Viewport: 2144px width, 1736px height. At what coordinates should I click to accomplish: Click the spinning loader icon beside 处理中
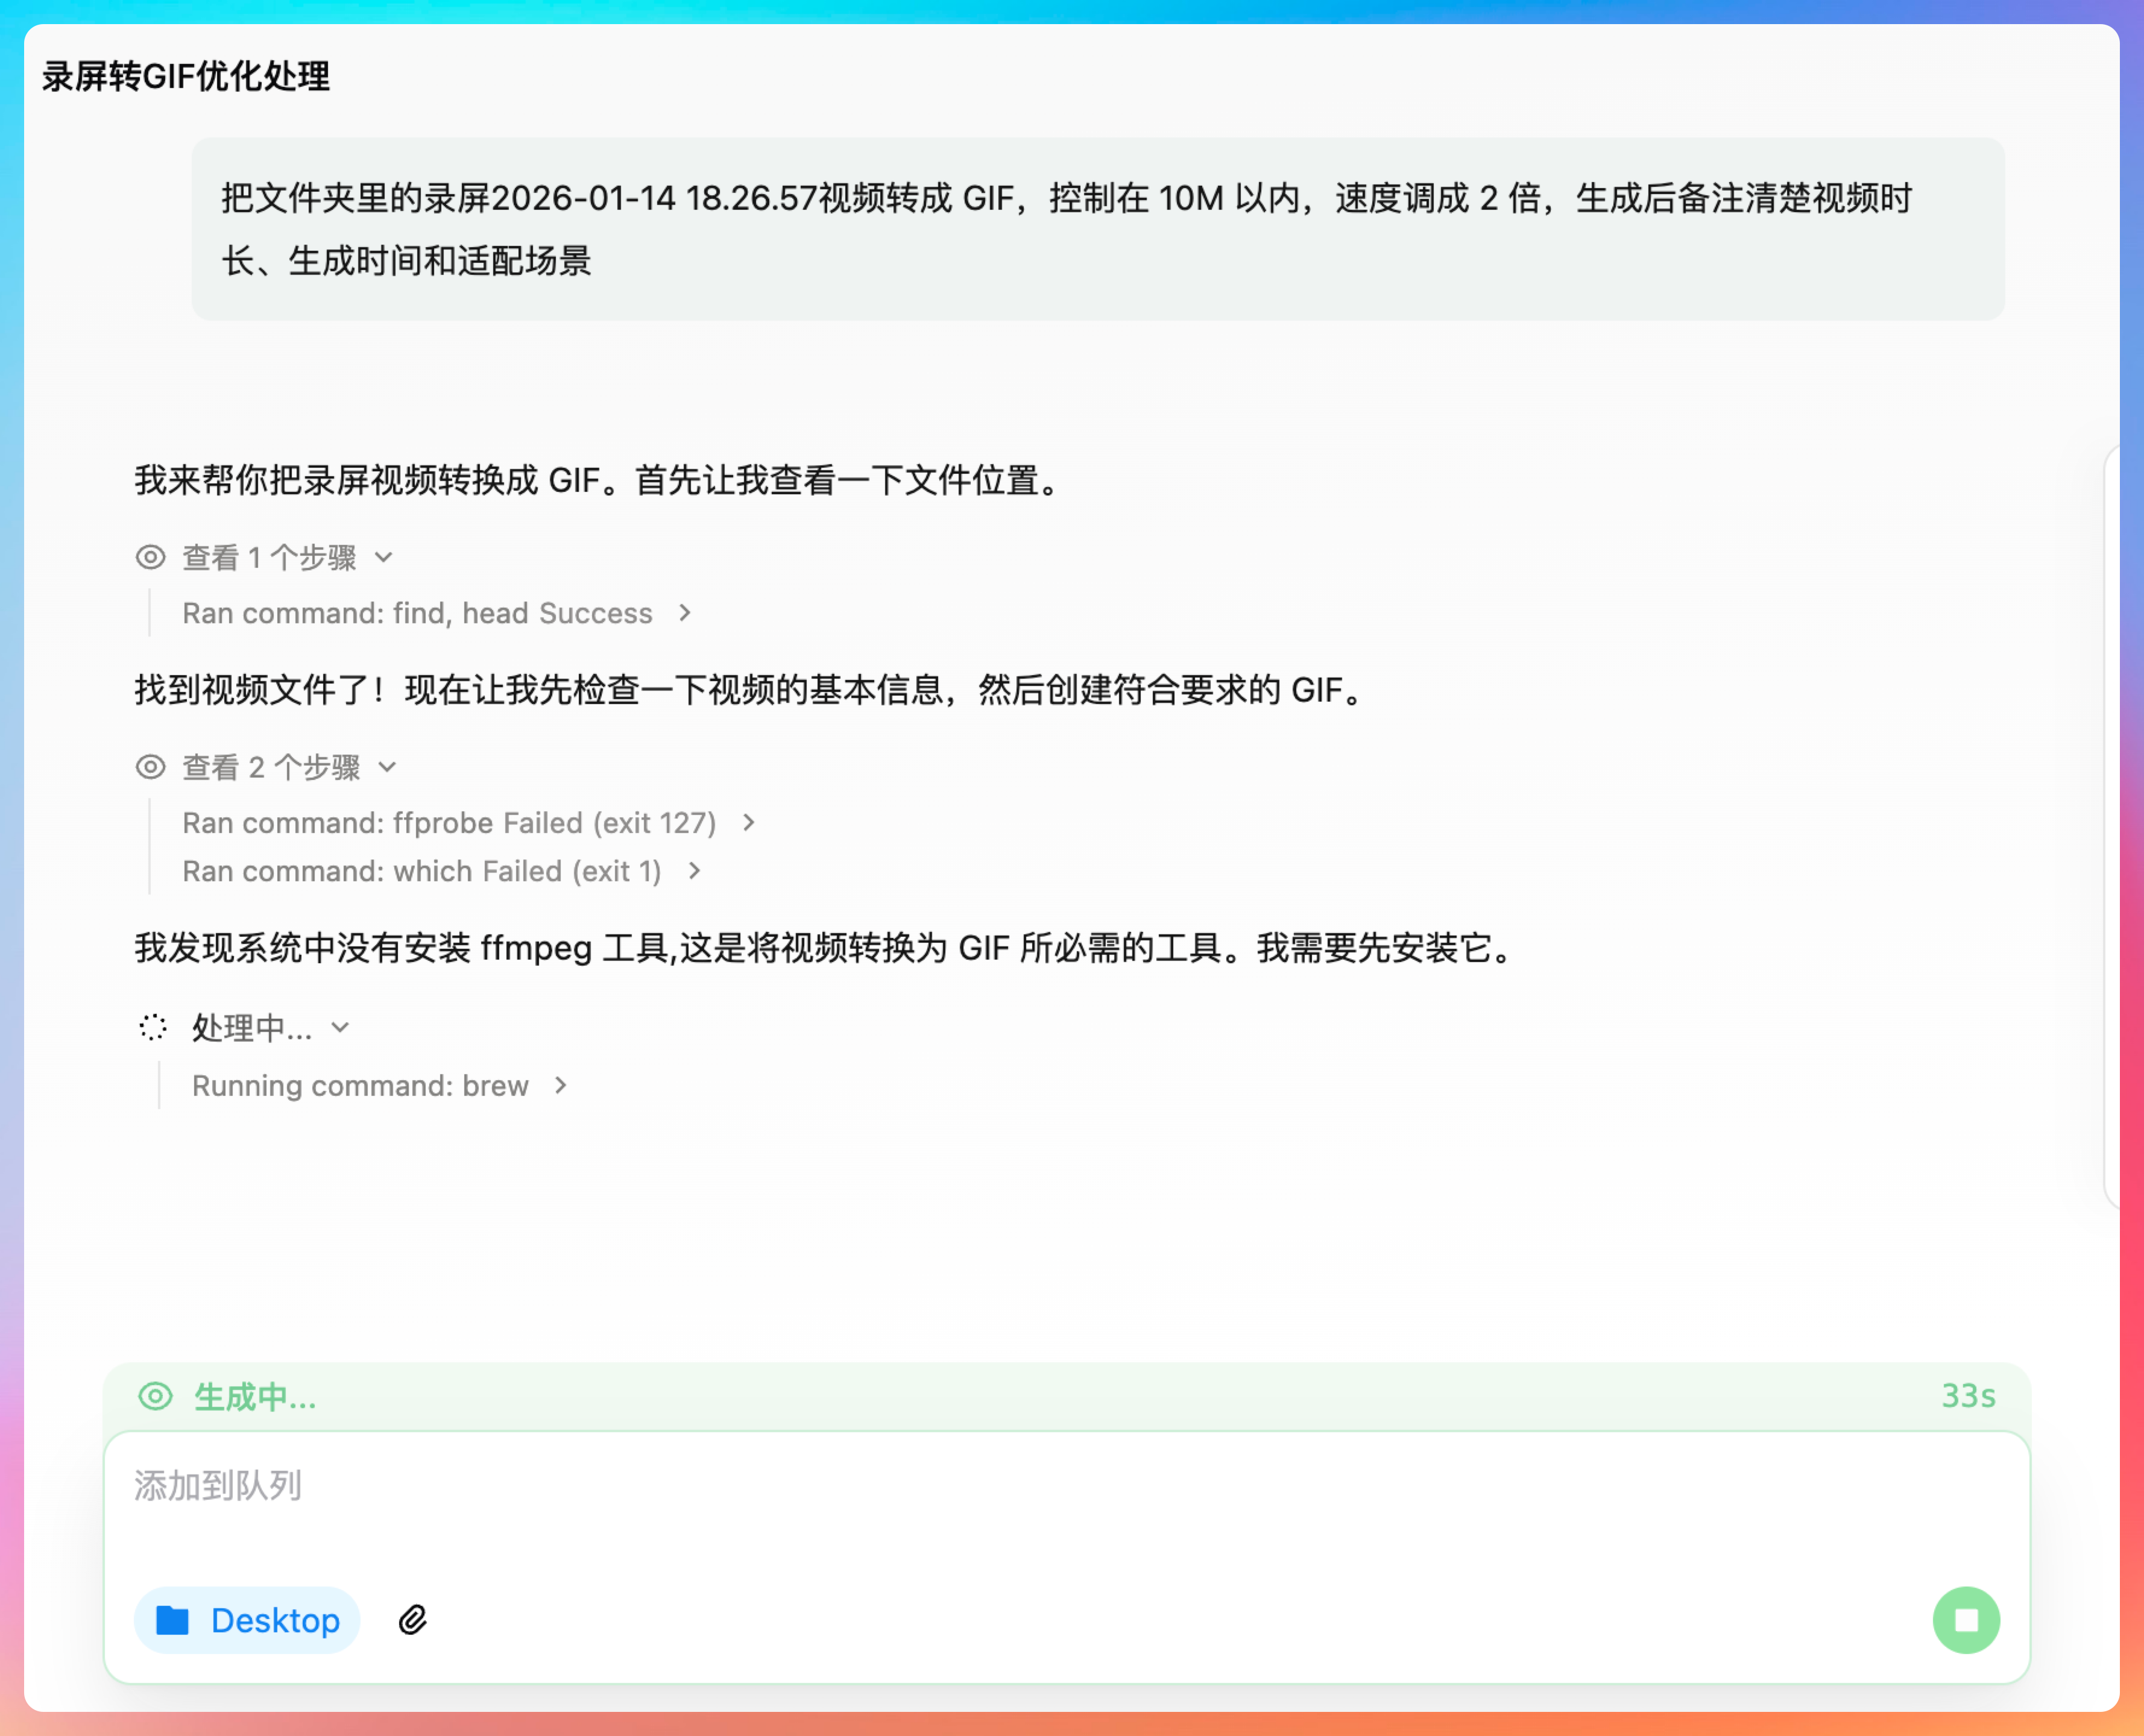tap(153, 1027)
